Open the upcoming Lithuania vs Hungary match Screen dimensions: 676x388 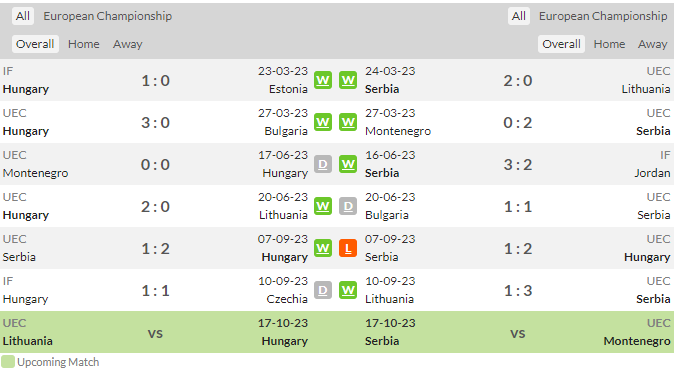[x=155, y=332]
